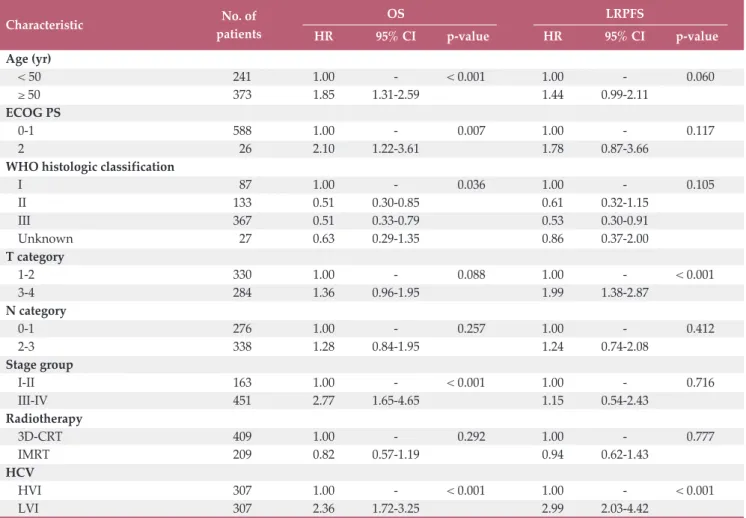Select the "III-IV" row label
This screenshot has height=518, width=746.
click(x=33, y=401)
